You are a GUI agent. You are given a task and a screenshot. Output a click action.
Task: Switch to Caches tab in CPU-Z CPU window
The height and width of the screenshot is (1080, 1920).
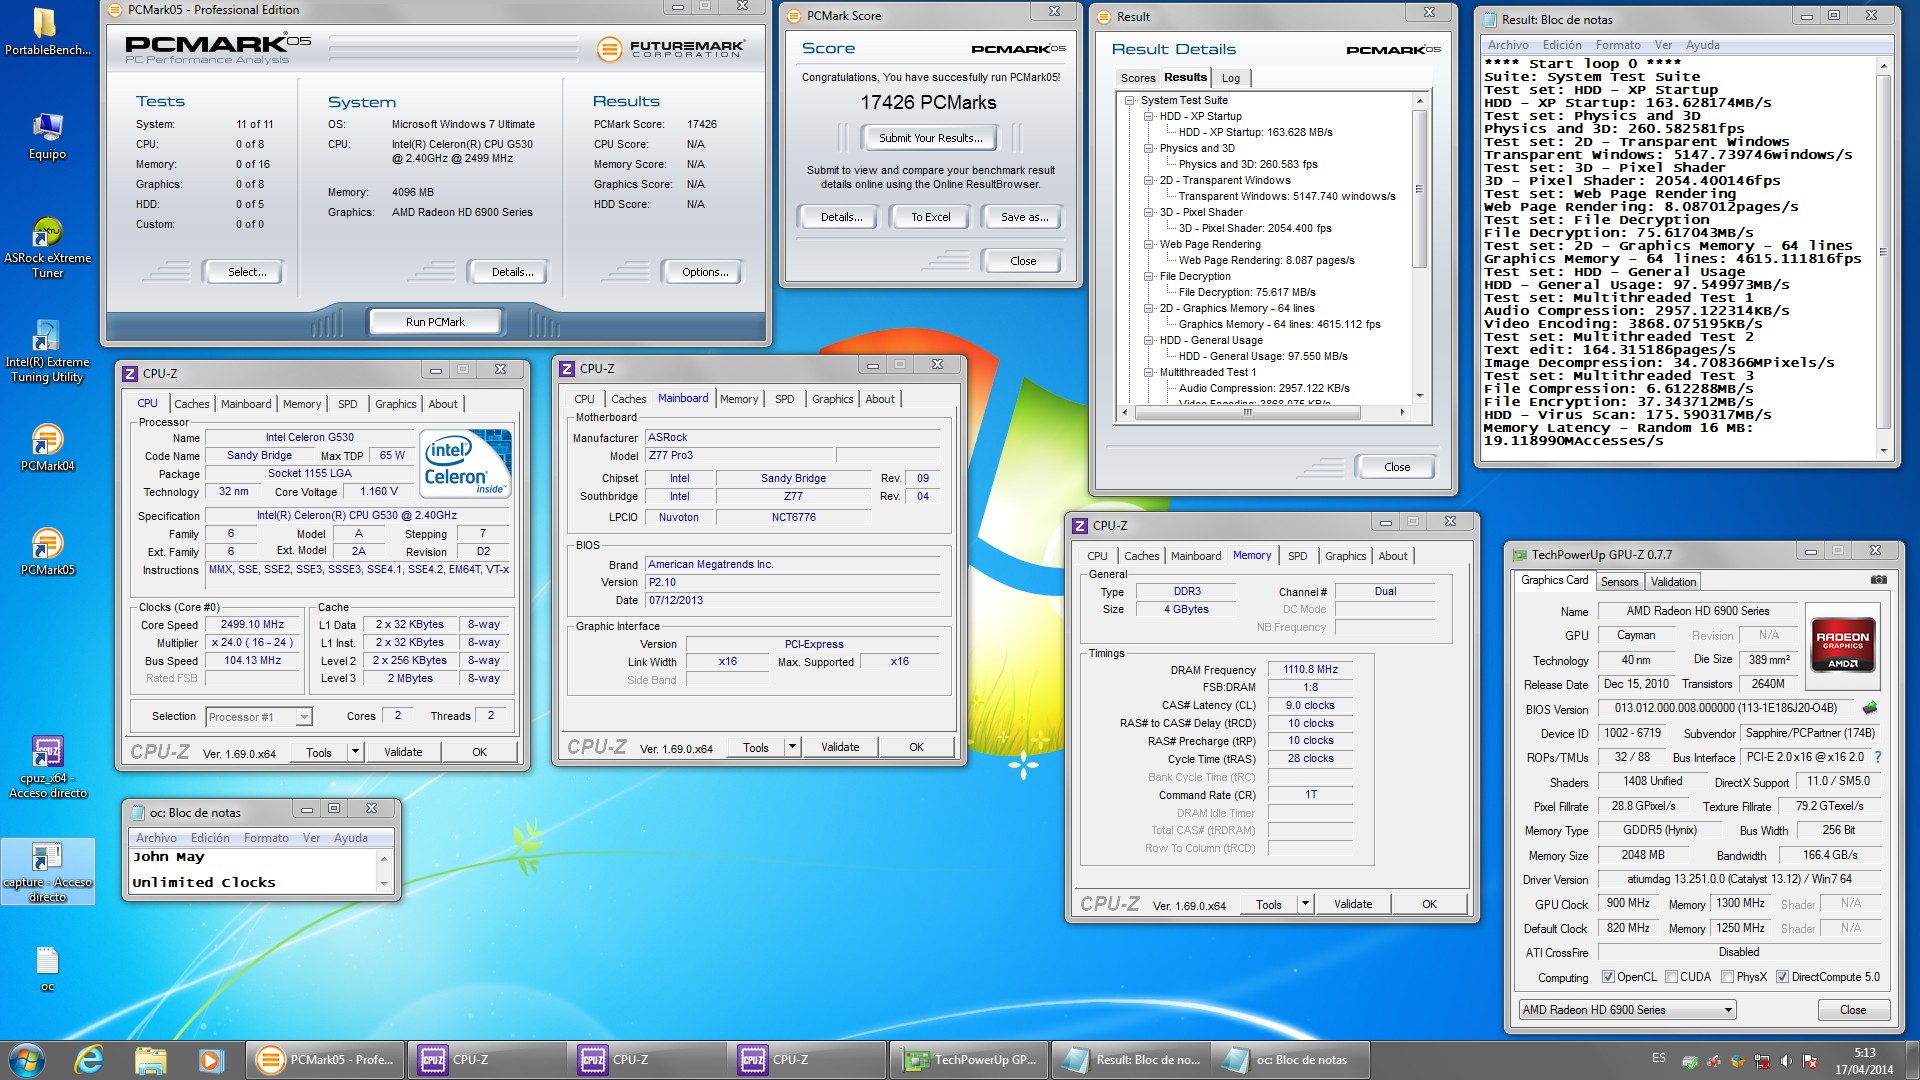191,404
